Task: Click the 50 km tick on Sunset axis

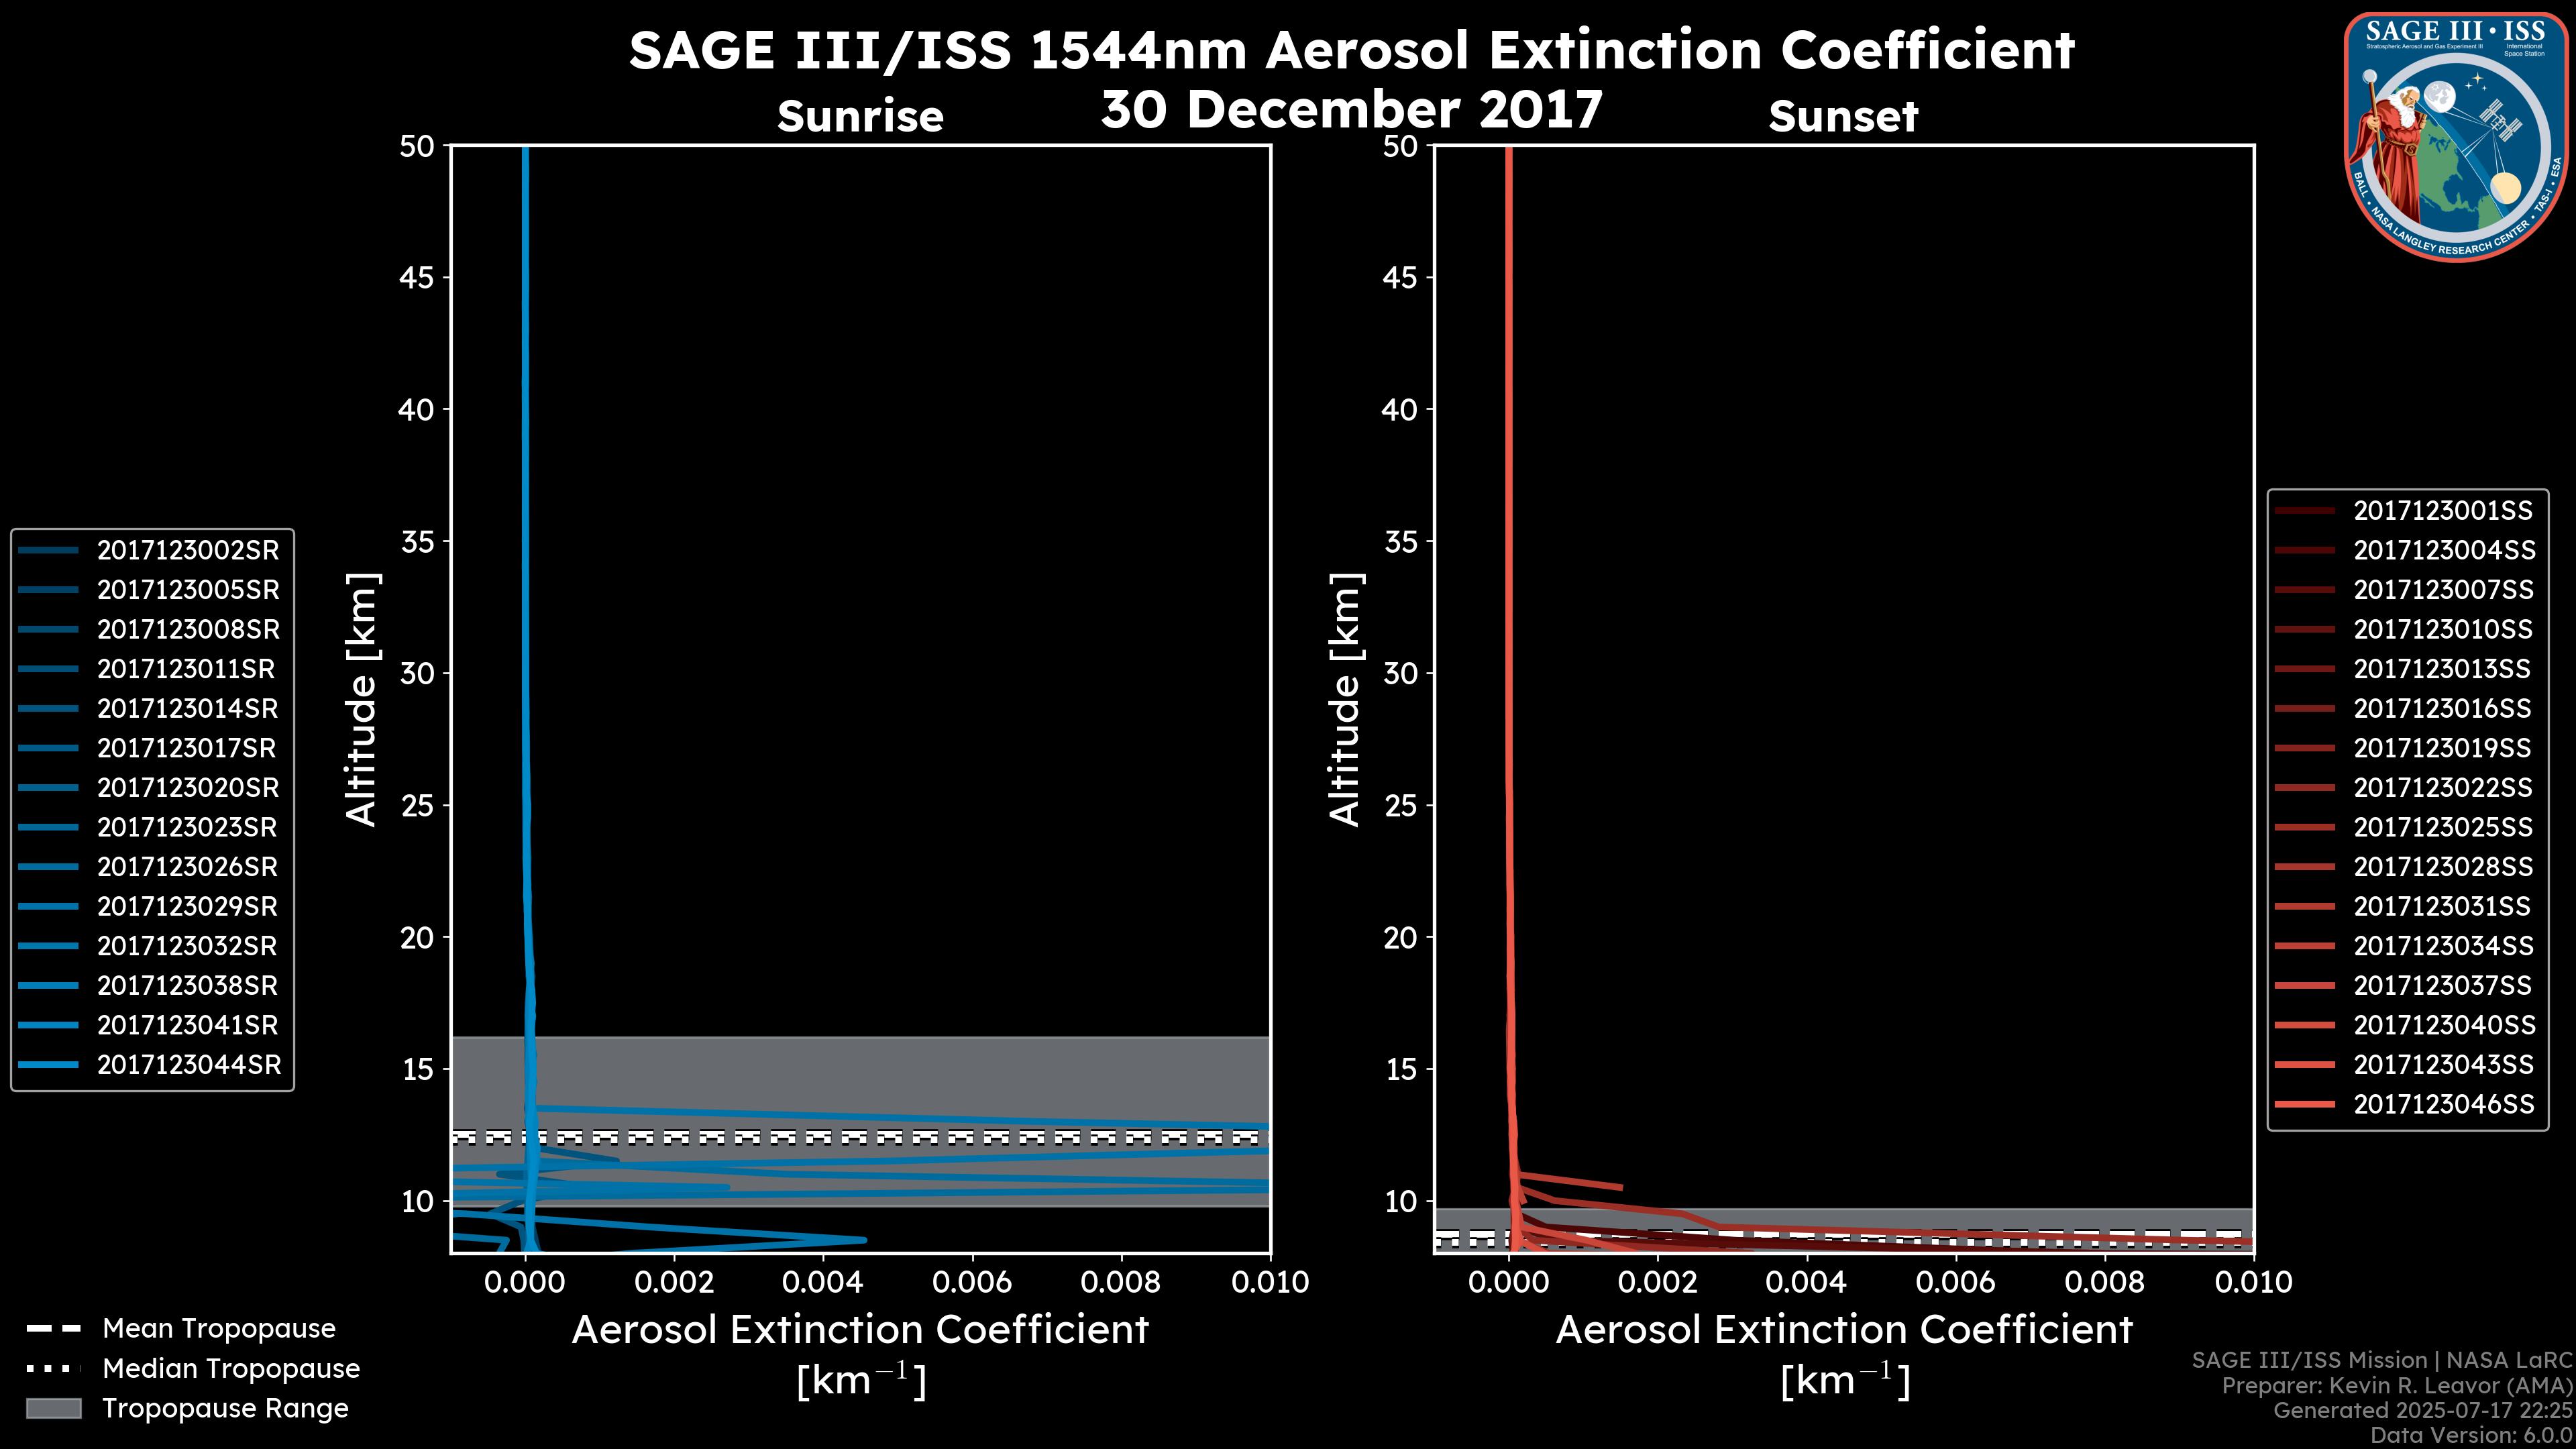Action: [x=1400, y=146]
